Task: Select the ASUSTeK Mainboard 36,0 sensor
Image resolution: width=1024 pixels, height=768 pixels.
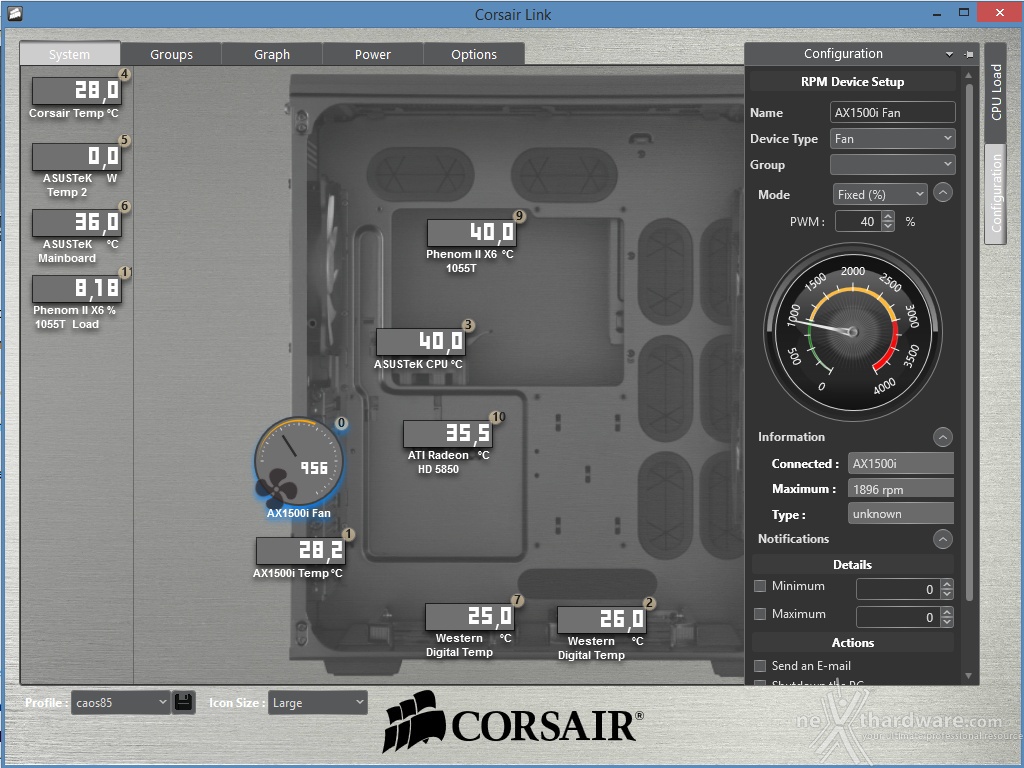Action: point(77,223)
